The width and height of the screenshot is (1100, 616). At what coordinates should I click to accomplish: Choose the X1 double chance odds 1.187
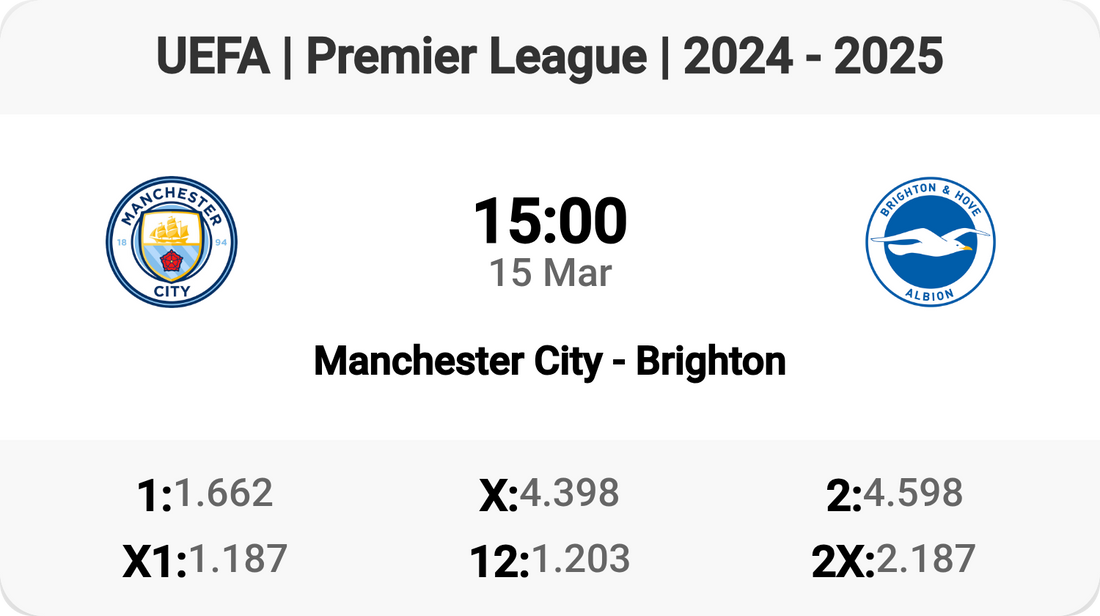(x=238, y=559)
